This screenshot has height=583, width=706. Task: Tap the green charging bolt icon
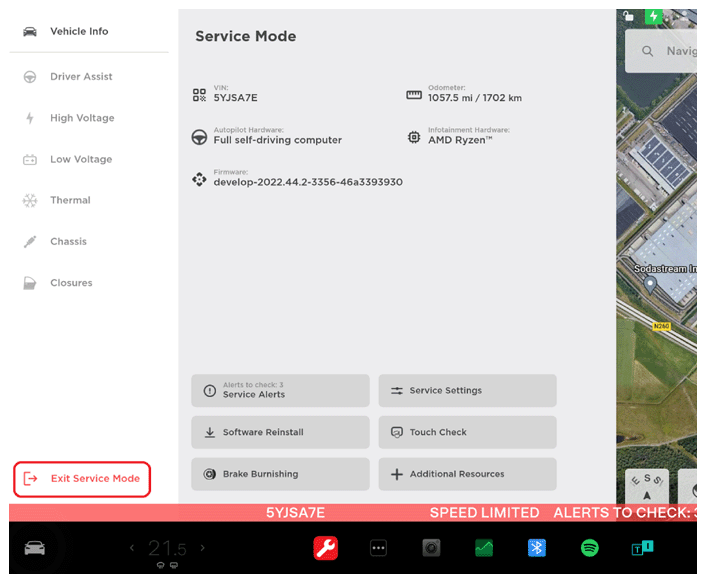653,17
